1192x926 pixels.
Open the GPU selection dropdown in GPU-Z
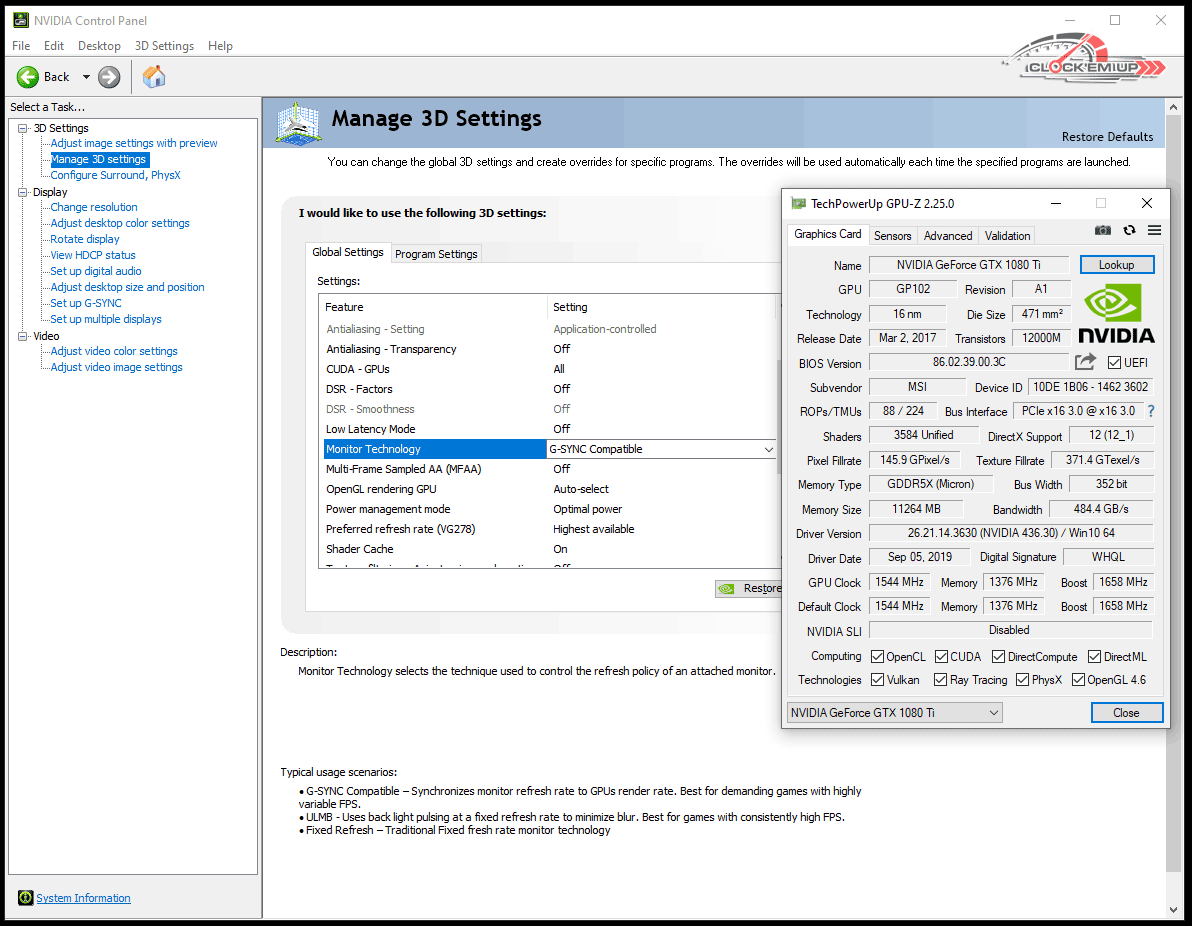coord(894,712)
